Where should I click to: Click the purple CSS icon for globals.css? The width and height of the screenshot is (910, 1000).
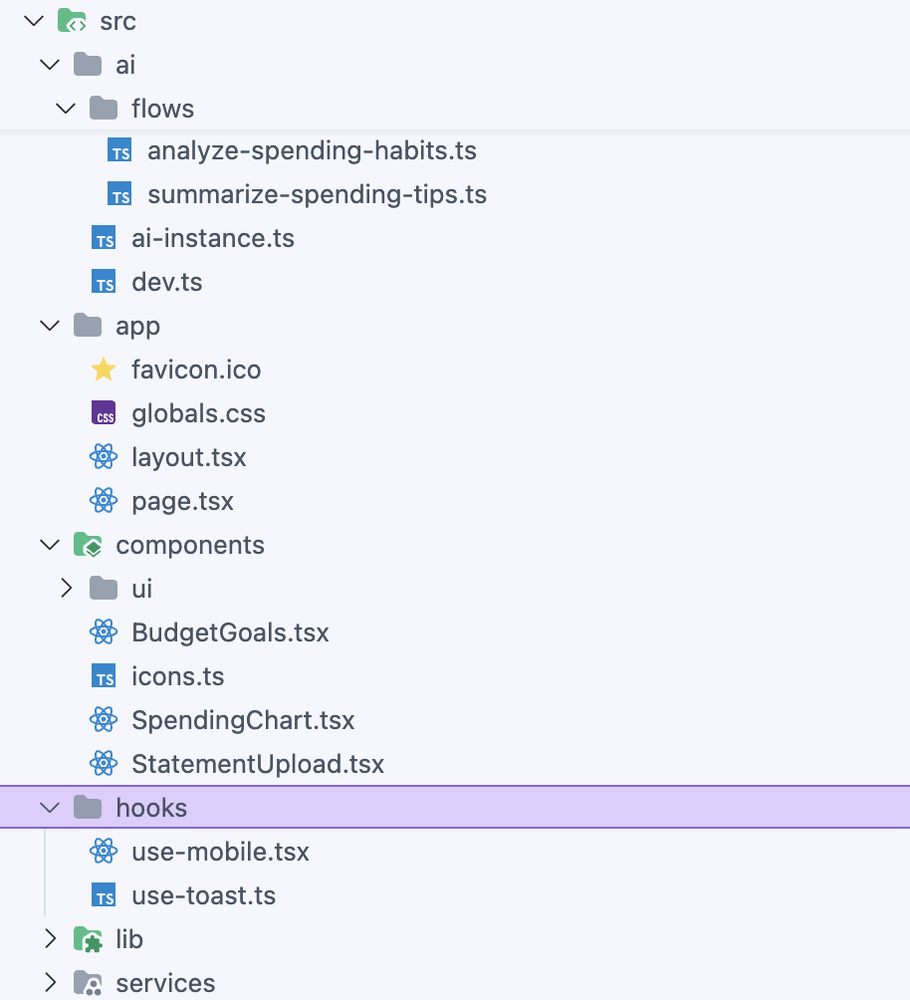103,414
